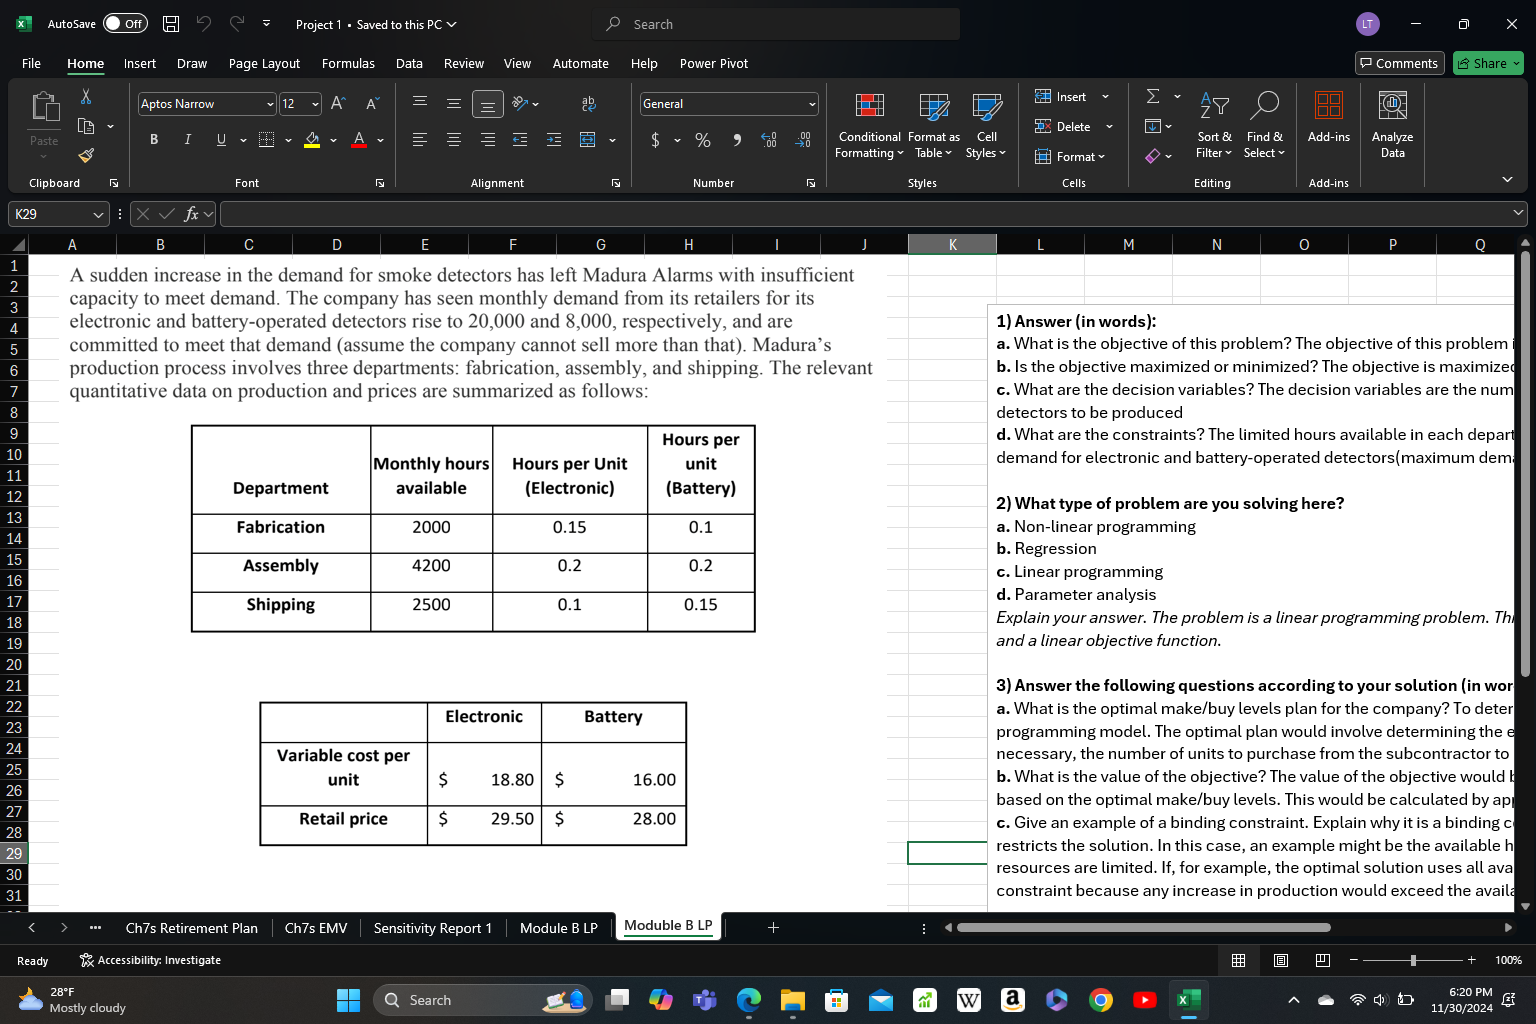Click the AutoSum sigma icon
The image size is (1536, 1024).
click(1153, 97)
